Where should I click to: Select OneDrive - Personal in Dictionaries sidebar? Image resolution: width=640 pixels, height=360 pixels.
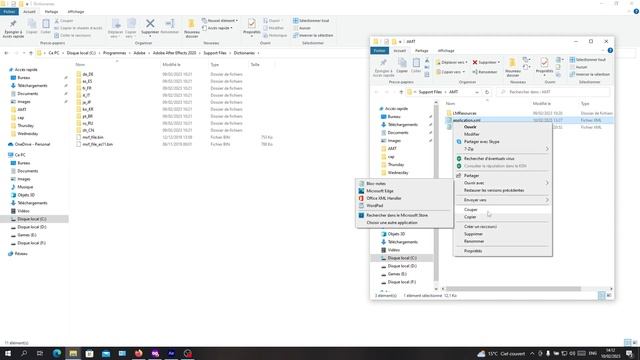[x=32, y=144]
